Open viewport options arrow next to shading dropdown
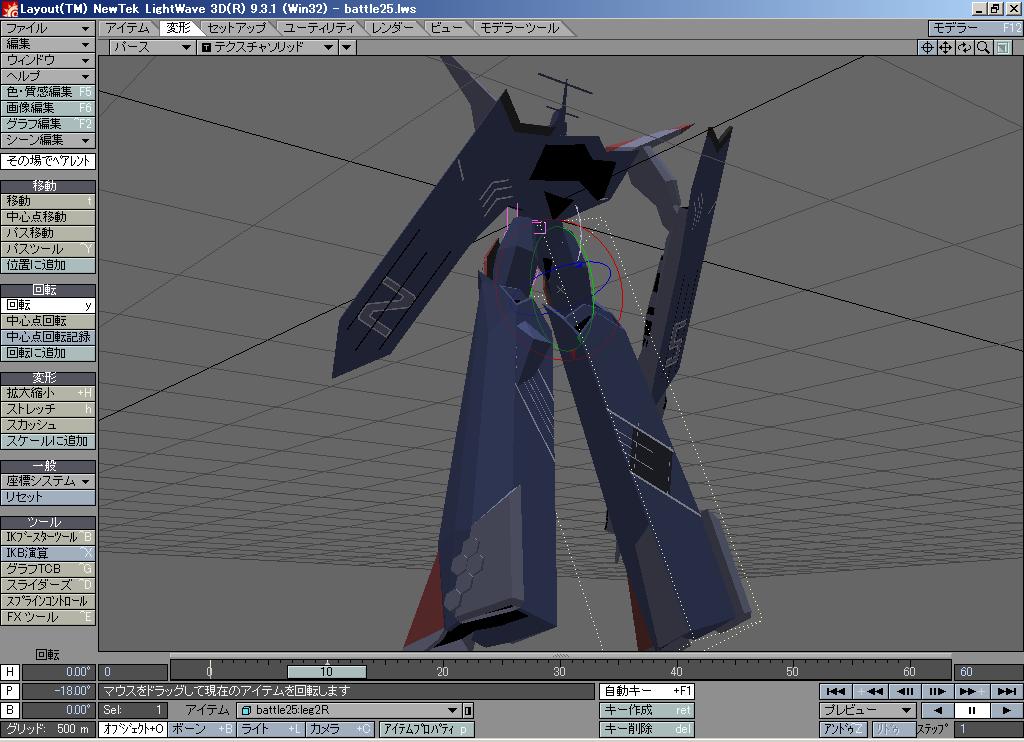This screenshot has height=742, width=1024. tap(347, 47)
